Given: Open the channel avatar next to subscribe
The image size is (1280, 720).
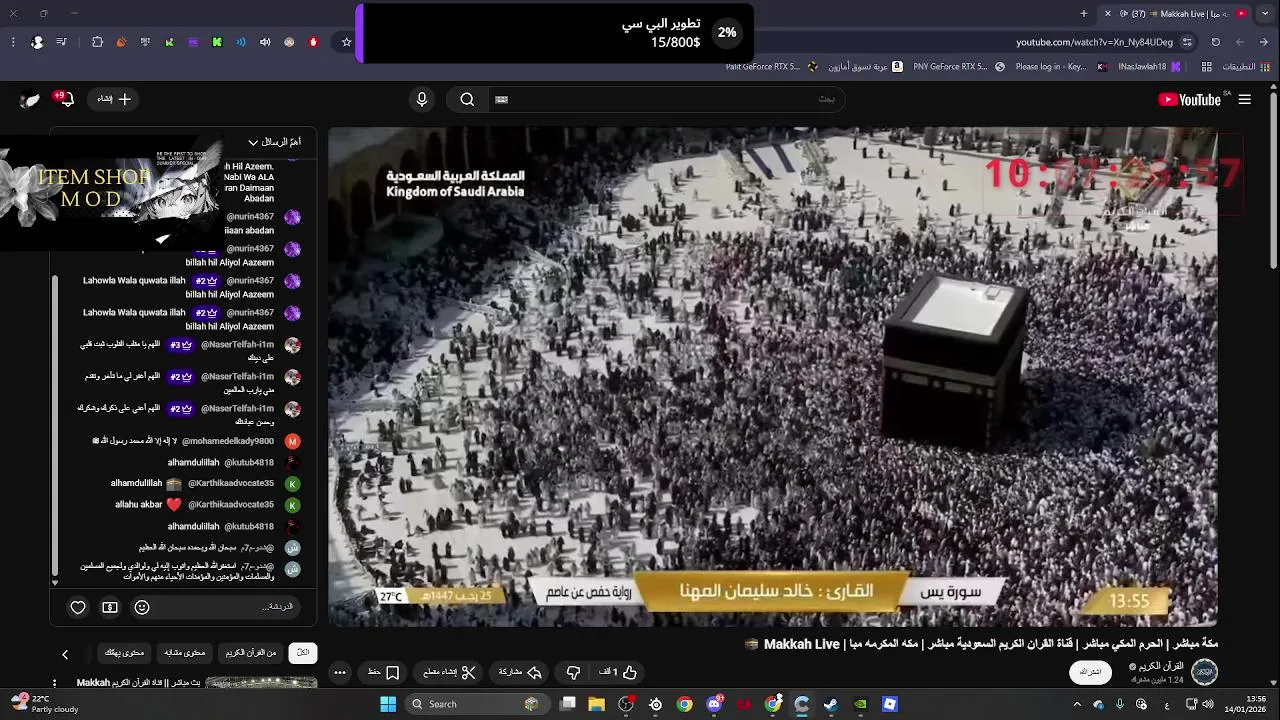Looking at the screenshot, I should [x=1204, y=672].
